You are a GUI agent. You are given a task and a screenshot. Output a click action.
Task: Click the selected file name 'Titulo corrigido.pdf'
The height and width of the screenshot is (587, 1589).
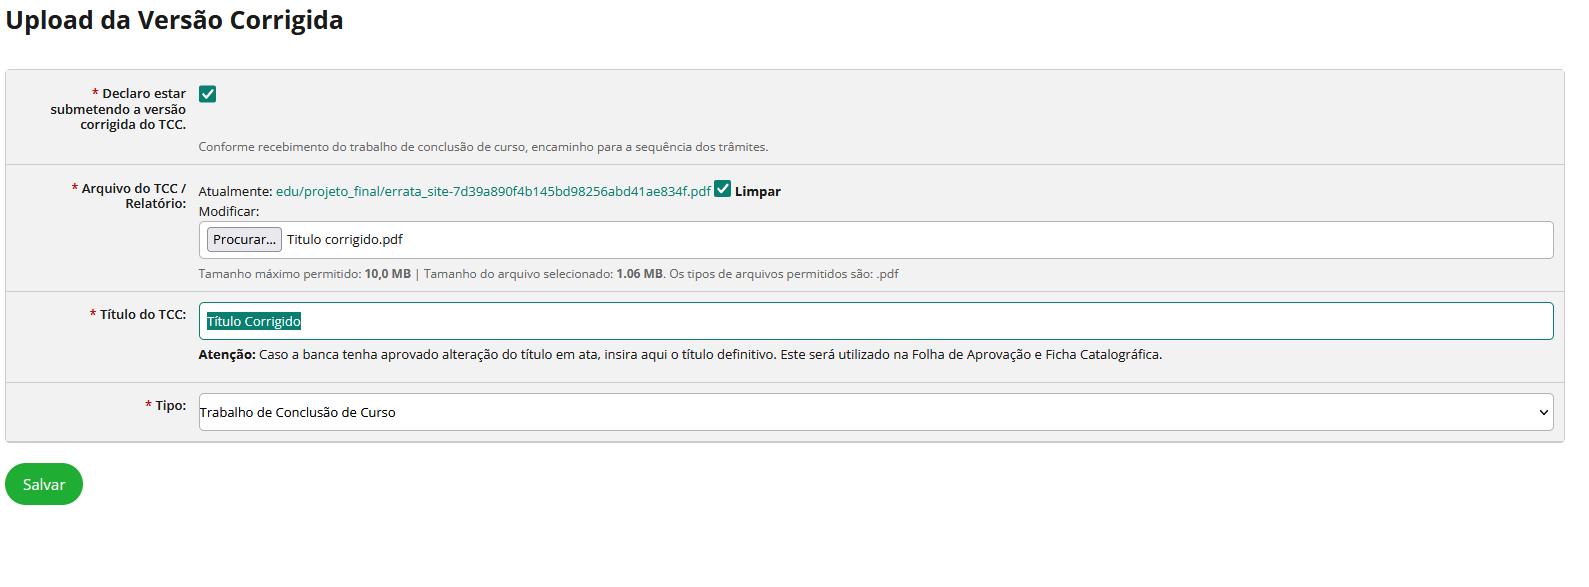345,240
